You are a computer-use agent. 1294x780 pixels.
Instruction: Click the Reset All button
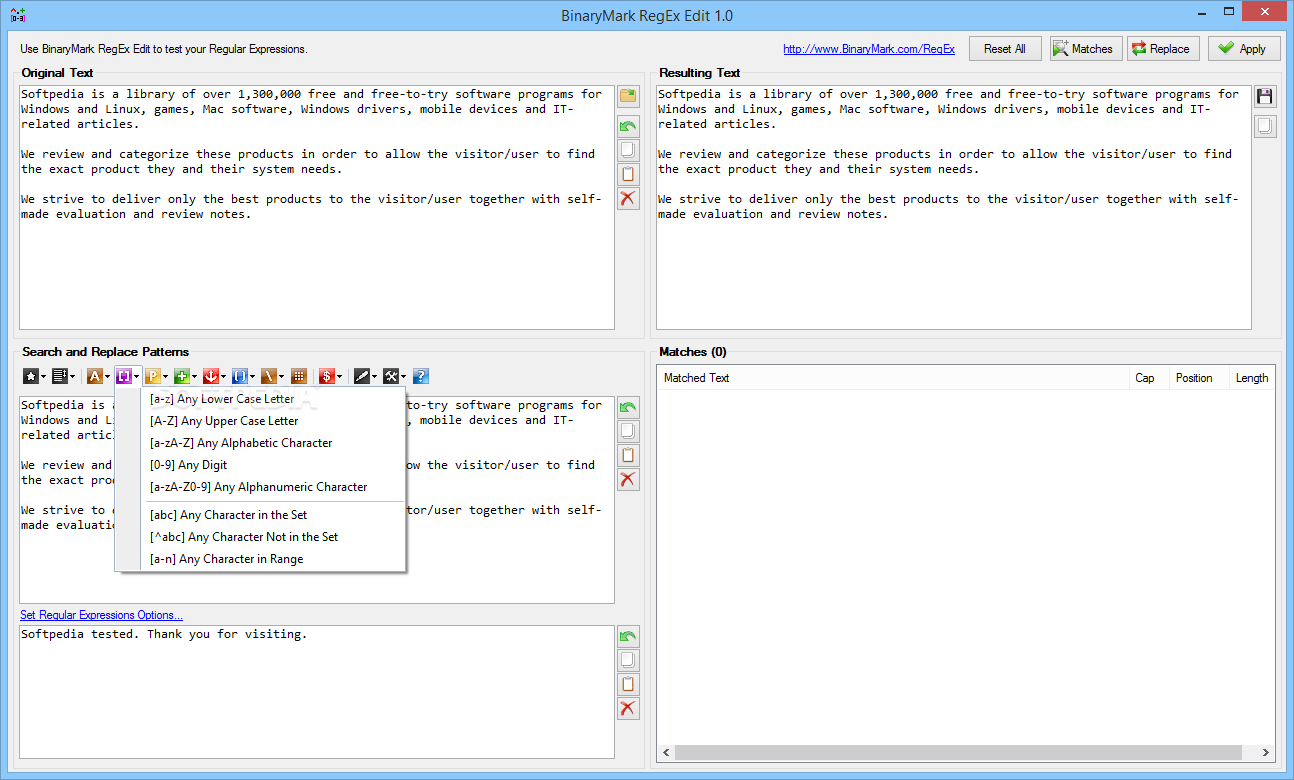tap(1005, 48)
